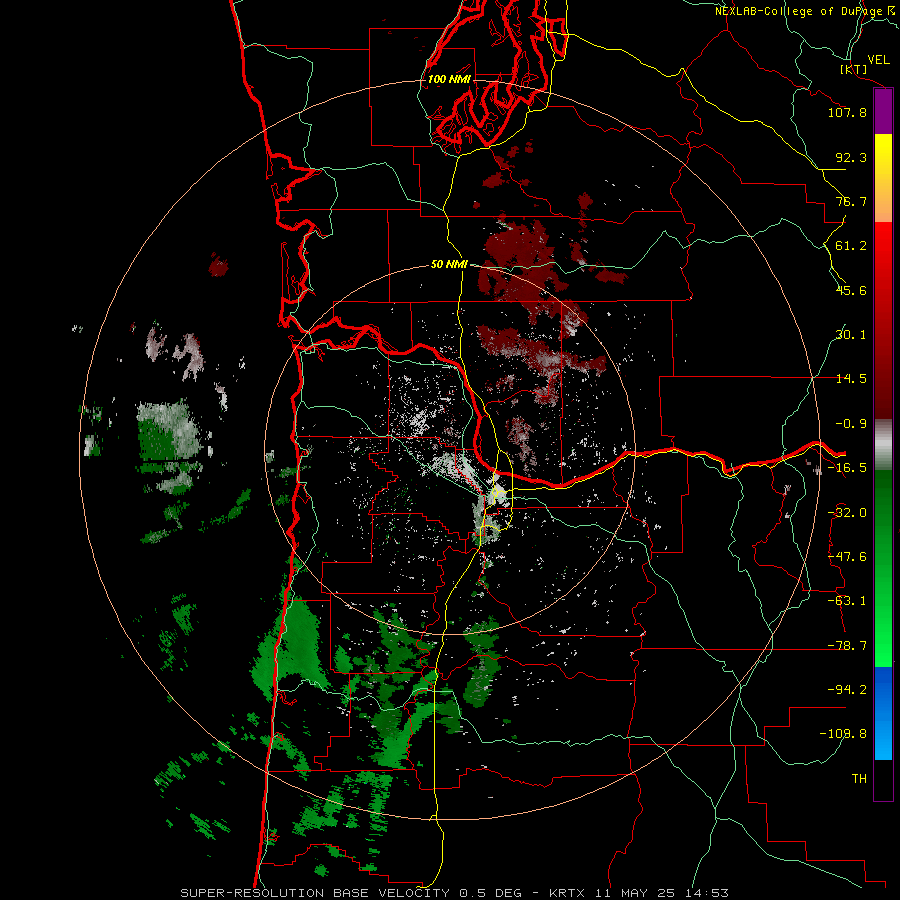Viewport: 900px width, 900px height.
Task: Click the -0.9 legend value
Action: click(851, 424)
